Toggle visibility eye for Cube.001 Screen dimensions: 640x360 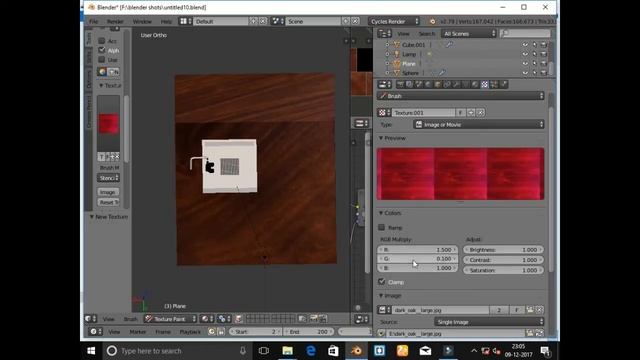click(525, 44)
